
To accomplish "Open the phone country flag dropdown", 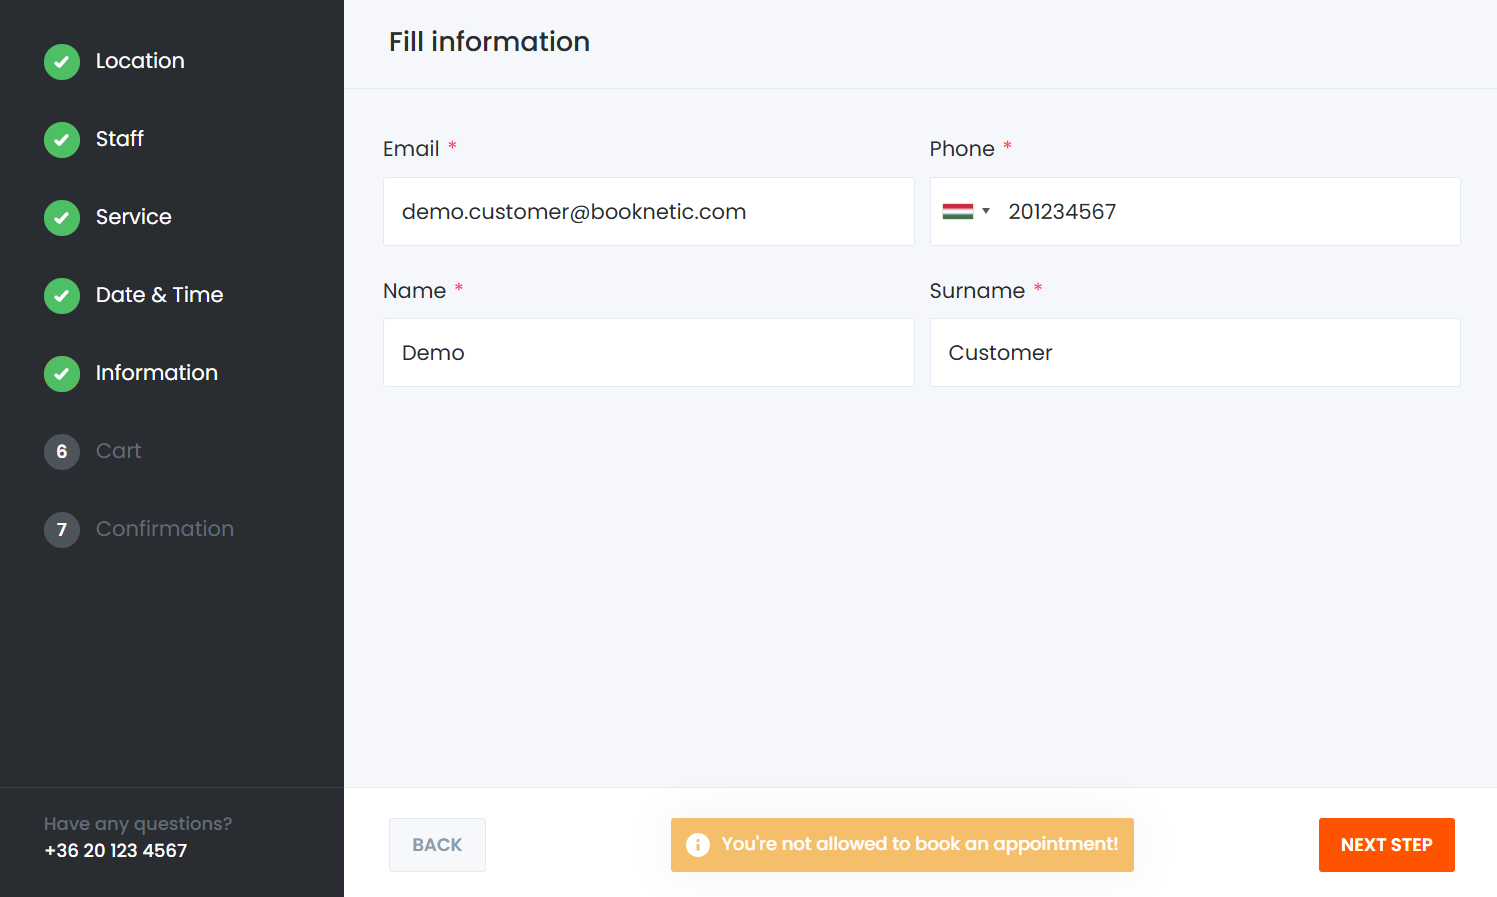I will 966,211.
